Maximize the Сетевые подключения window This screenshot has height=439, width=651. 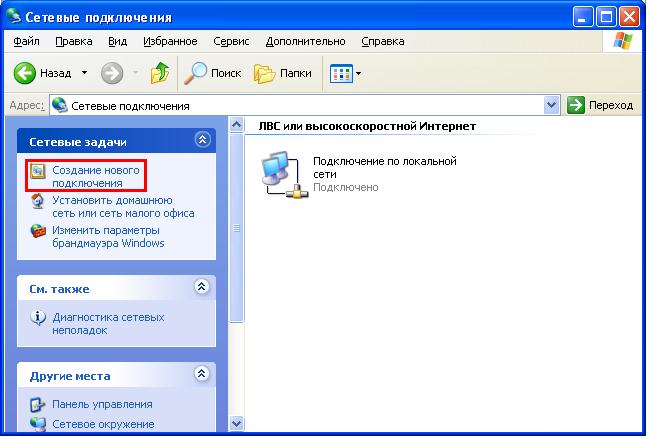coord(606,17)
